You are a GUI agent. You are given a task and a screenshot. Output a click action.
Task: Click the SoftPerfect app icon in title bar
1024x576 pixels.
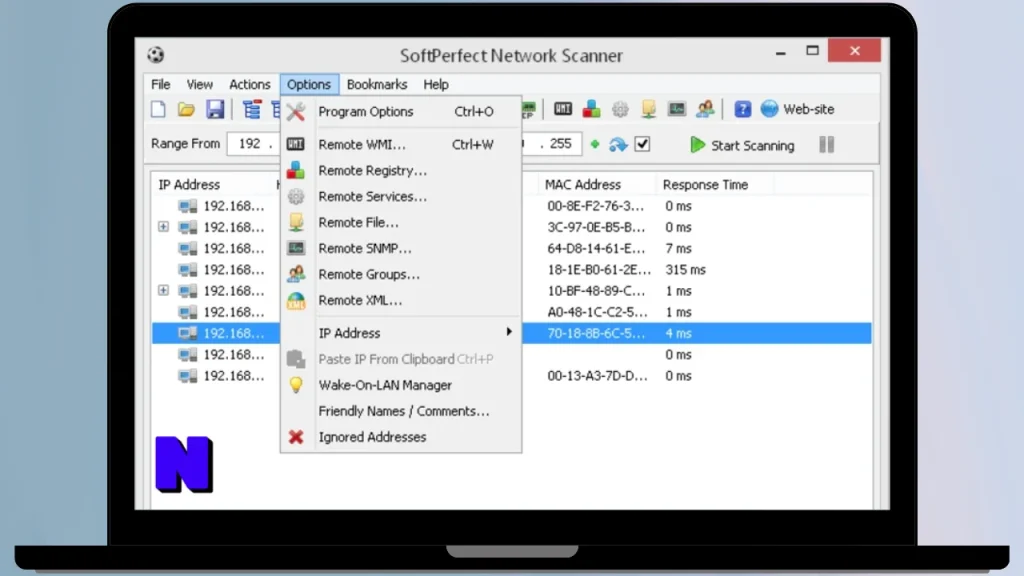coord(155,55)
